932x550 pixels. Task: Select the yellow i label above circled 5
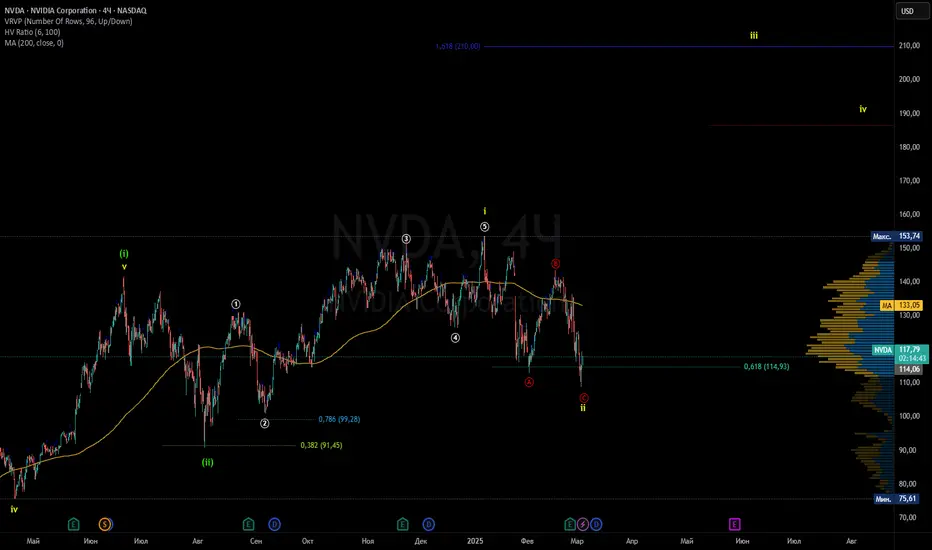pyautogui.click(x=485, y=211)
